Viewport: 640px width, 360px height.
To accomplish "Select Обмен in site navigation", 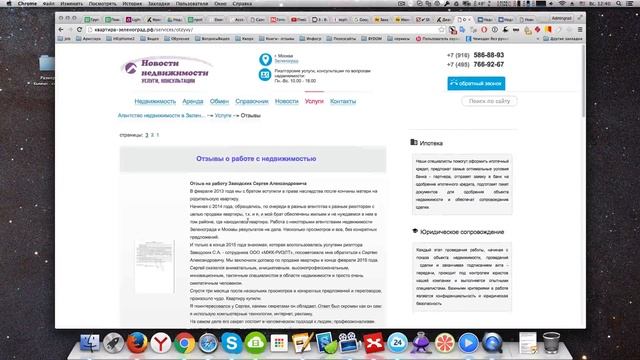I will pos(219,101).
